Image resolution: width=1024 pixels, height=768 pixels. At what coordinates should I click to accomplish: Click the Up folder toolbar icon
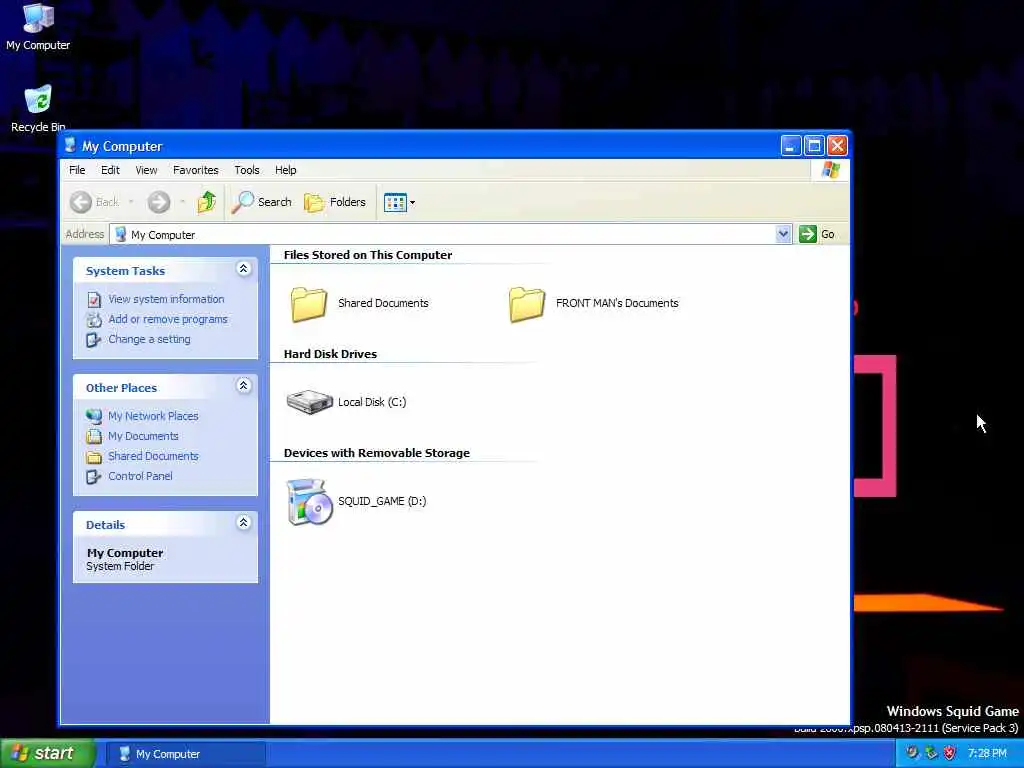207,202
